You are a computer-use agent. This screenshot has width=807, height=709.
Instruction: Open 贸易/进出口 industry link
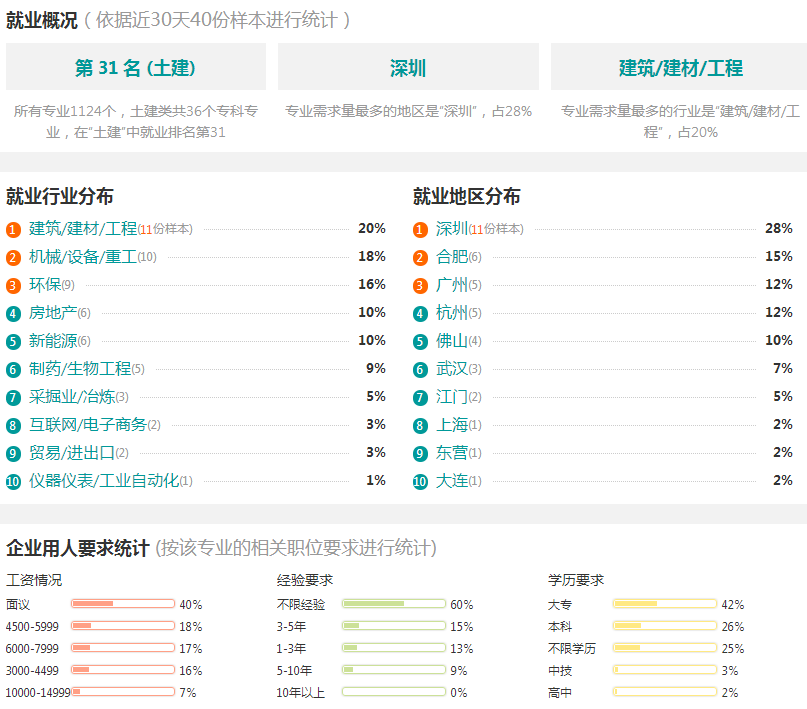tap(72, 452)
